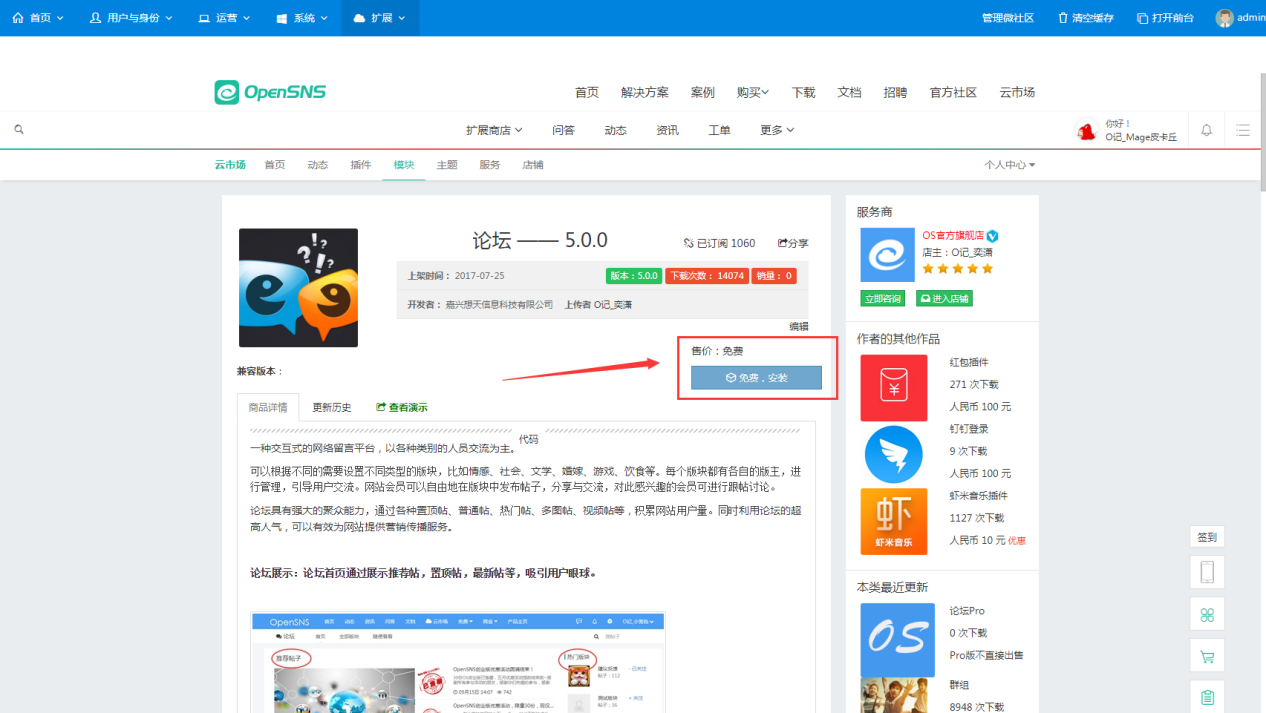Expand the 个人中心 dropdown

pos(1010,165)
